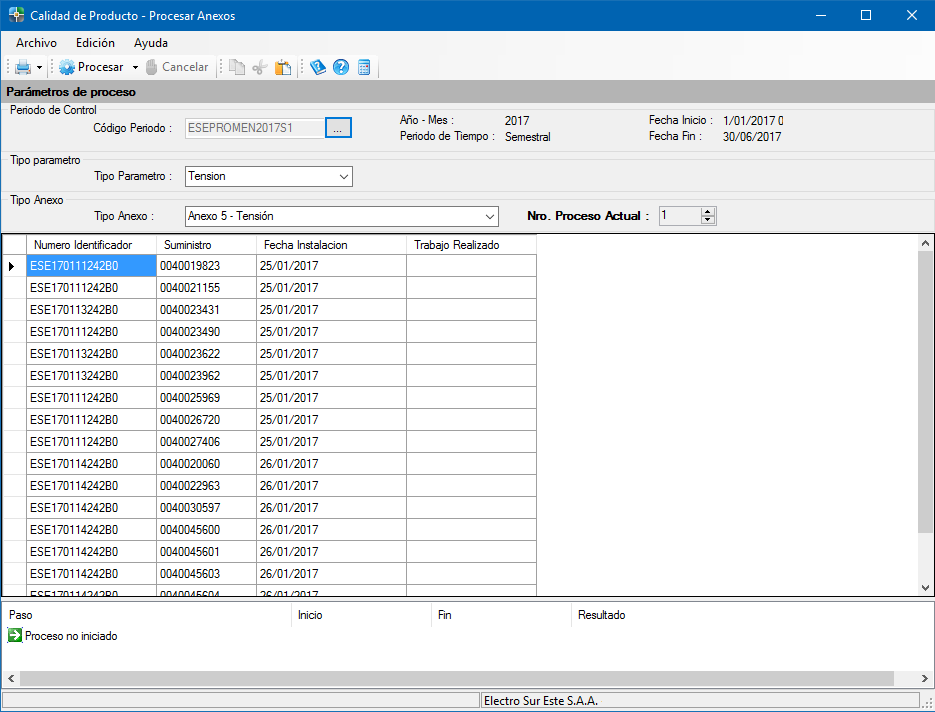Click the Suministro column header
This screenshot has height=712, width=935.
[x=206, y=245]
